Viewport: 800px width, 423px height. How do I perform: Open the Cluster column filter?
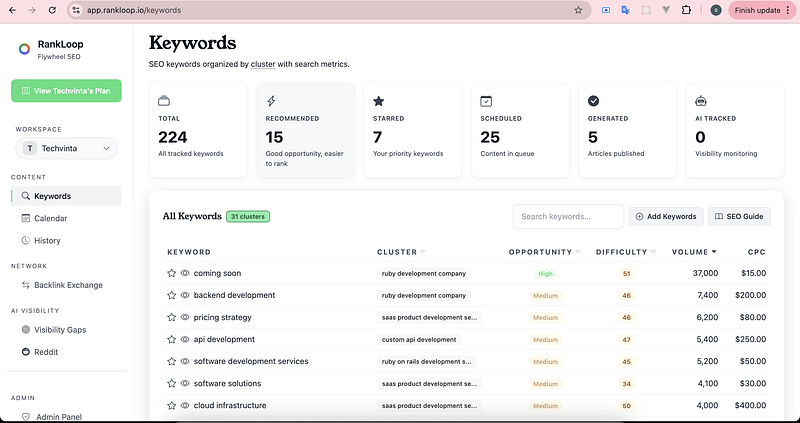click(423, 252)
